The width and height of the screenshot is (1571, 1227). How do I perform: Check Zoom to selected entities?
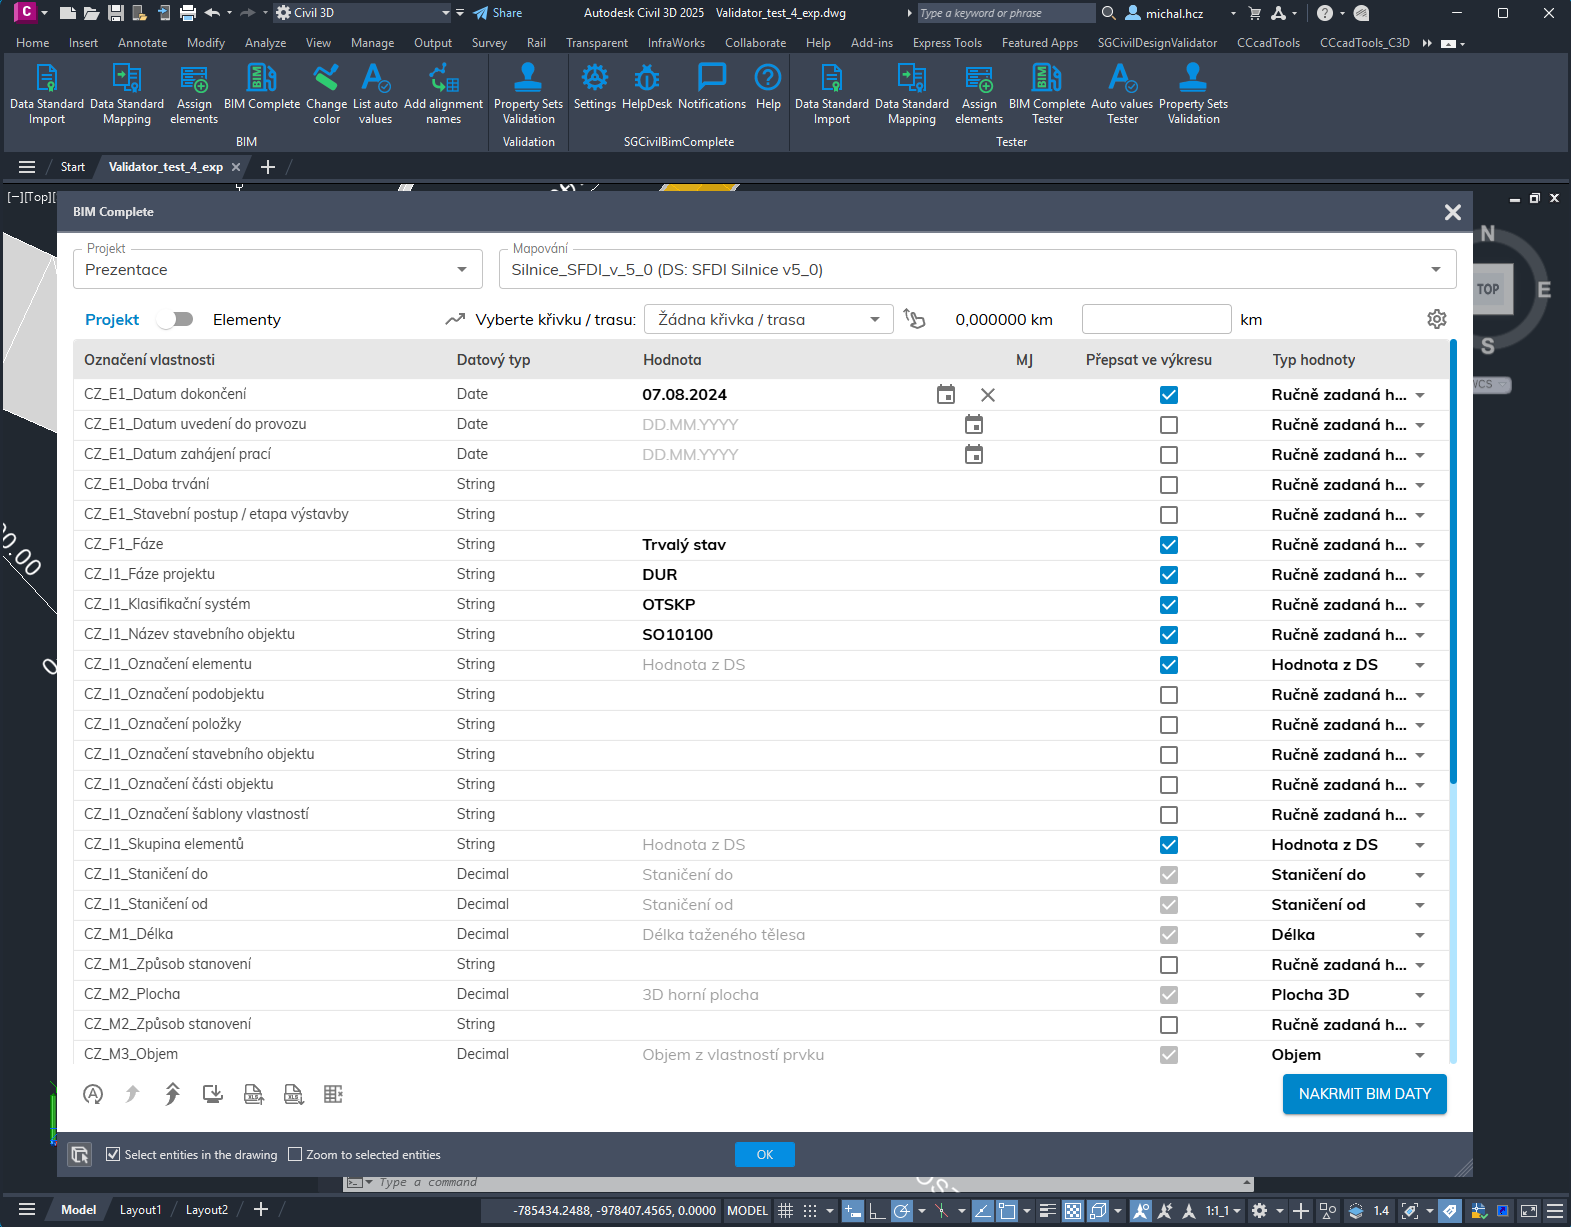[x=295, y=1154]
